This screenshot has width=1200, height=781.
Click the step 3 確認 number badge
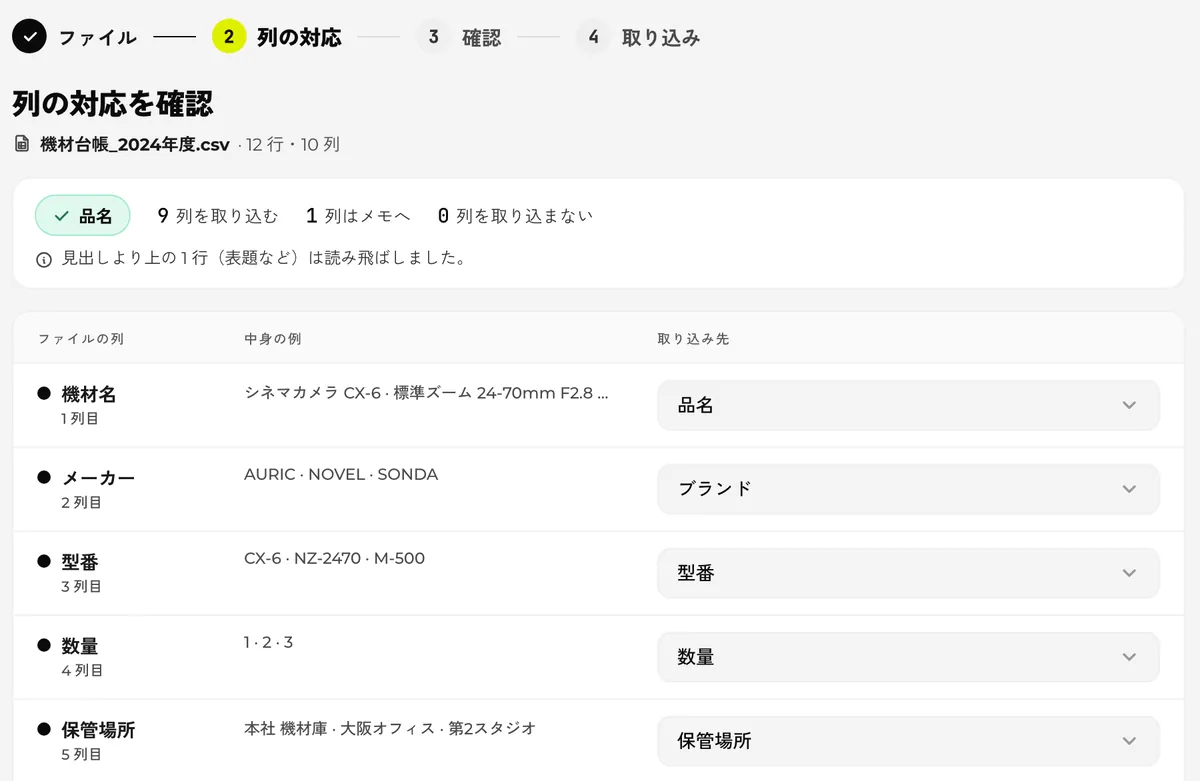pos(434,37)
